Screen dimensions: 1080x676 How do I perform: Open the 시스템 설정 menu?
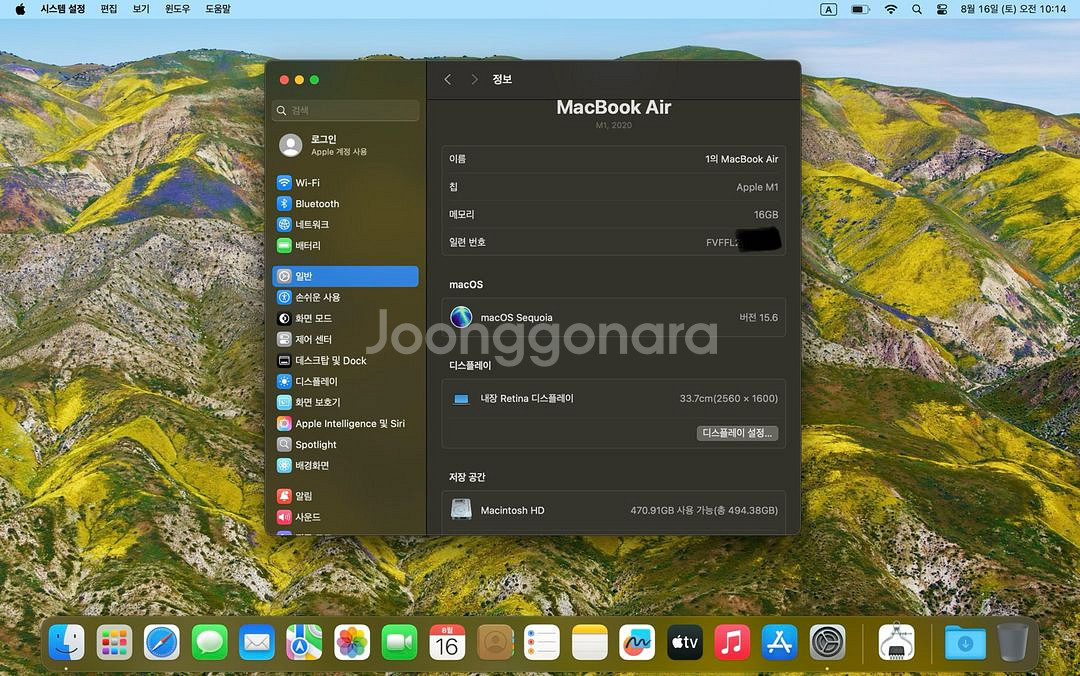[63, 9]
